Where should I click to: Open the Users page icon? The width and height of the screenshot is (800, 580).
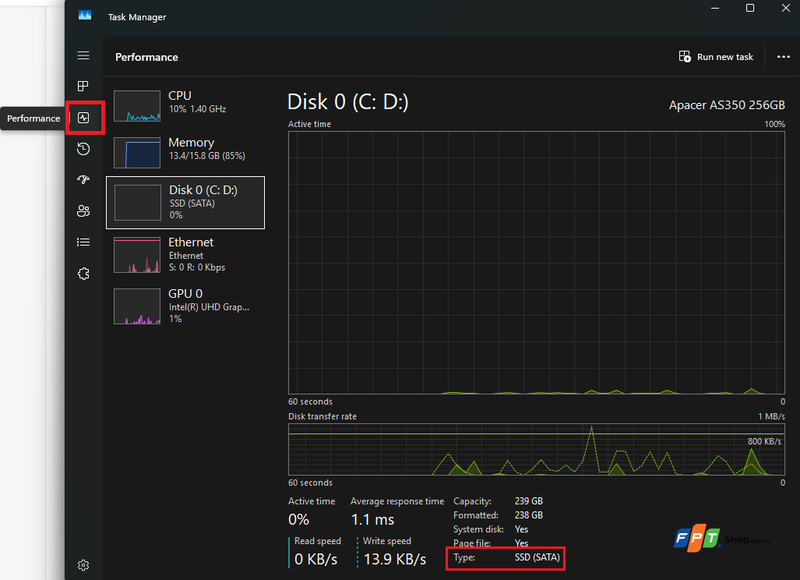point(83,211)
